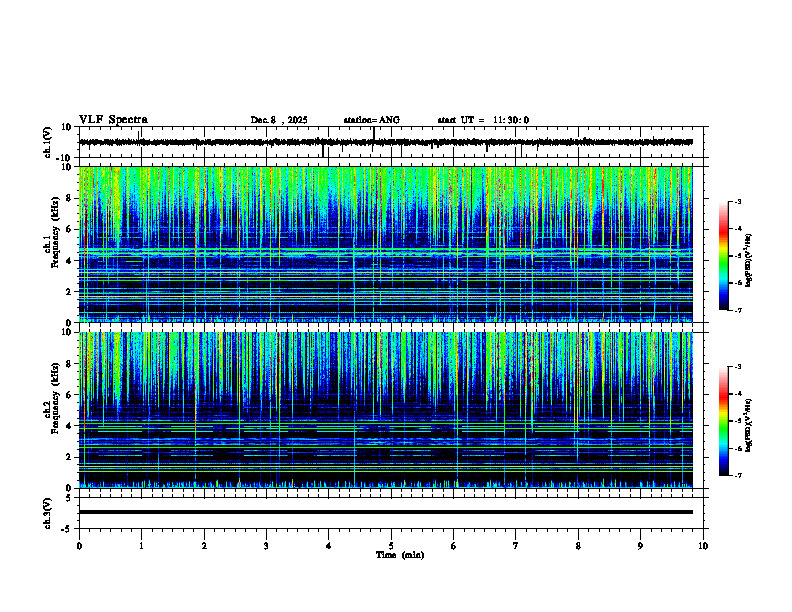Click the "7" tick label on the Time axis
Screen dimensions: 792x612
point(516,546)
